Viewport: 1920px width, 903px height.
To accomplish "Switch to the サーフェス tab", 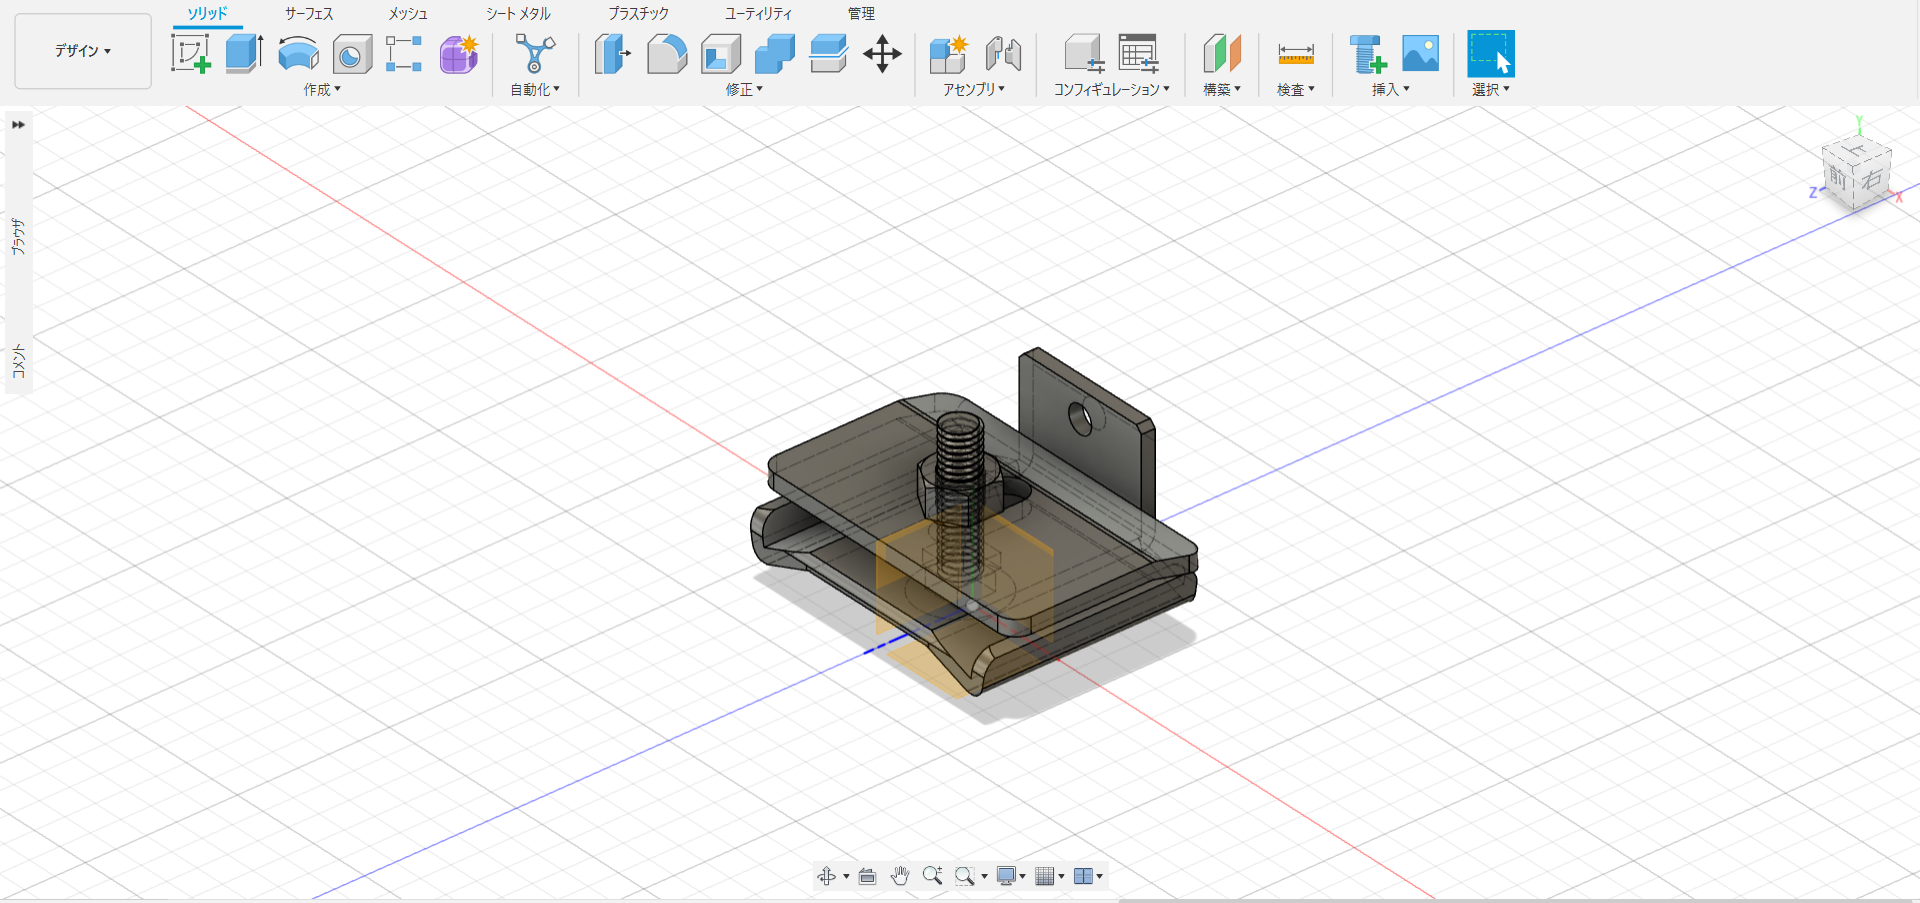I will 309,14.
